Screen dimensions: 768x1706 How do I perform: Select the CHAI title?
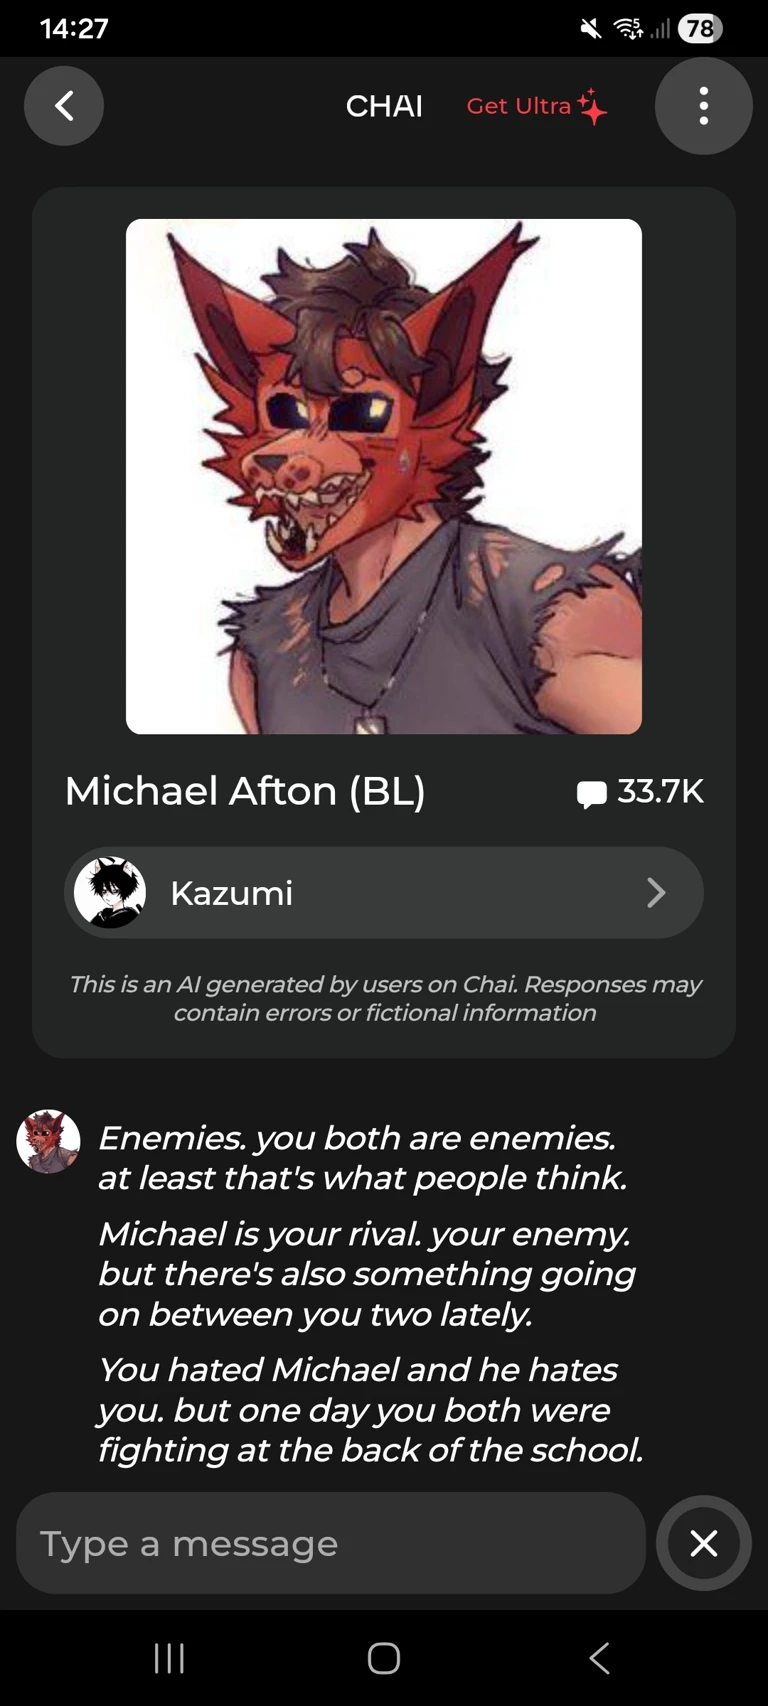pyautogui.click(x=384, y=106)
